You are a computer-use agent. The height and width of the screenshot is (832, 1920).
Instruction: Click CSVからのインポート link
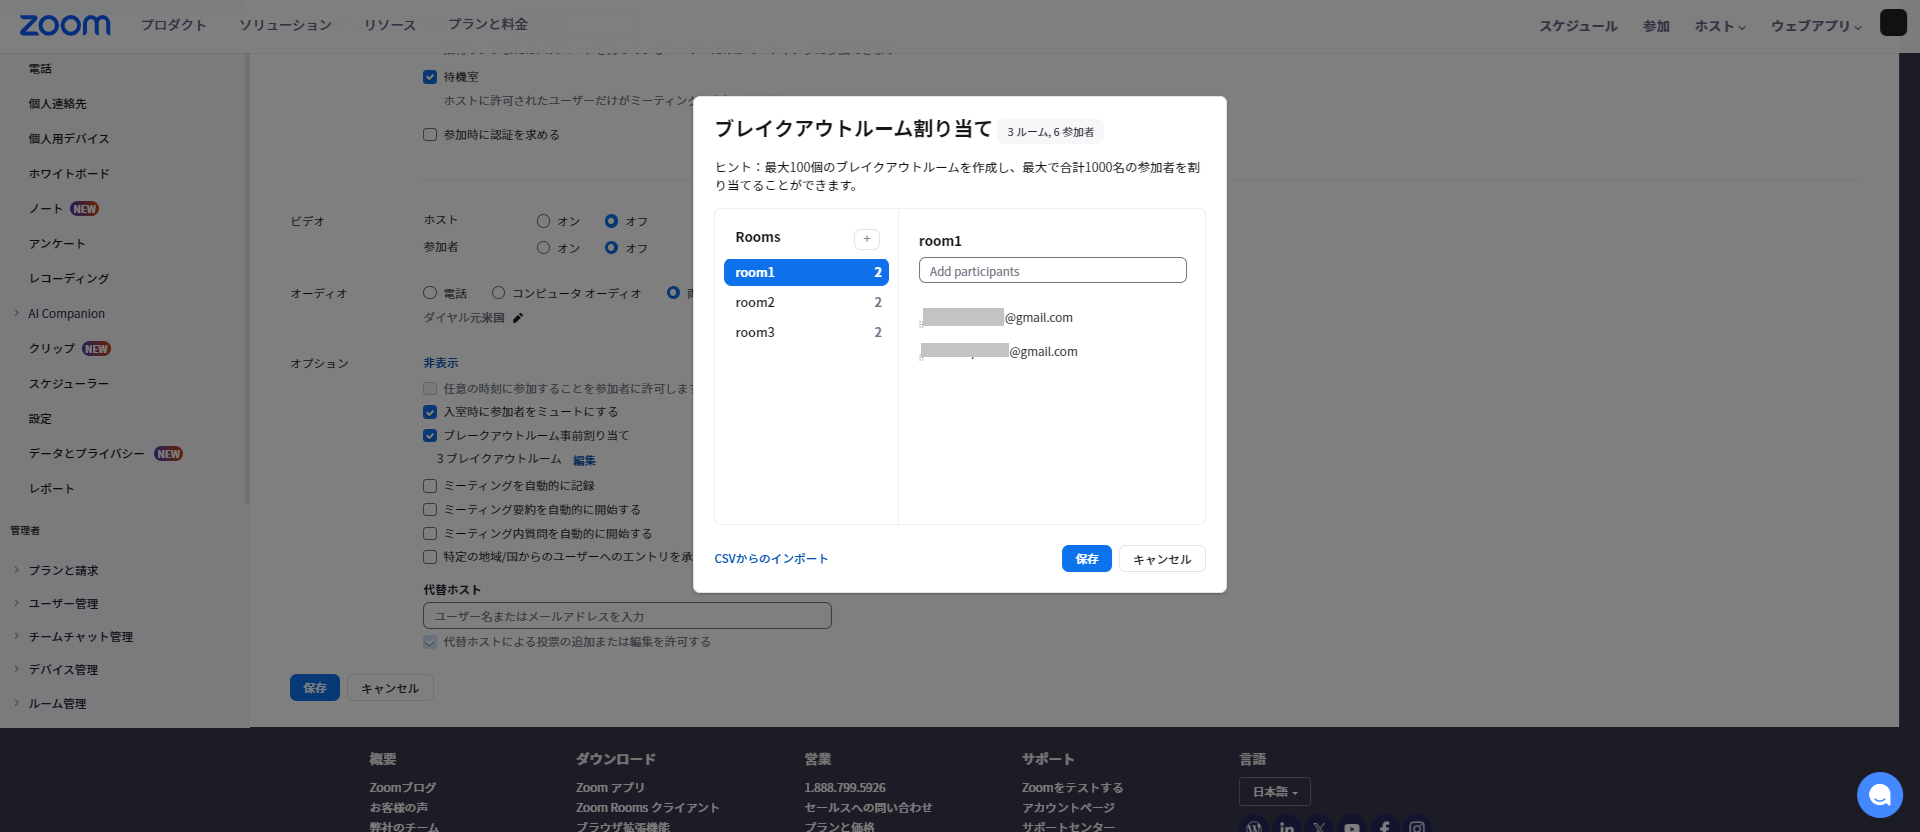(x=771, y=559)
